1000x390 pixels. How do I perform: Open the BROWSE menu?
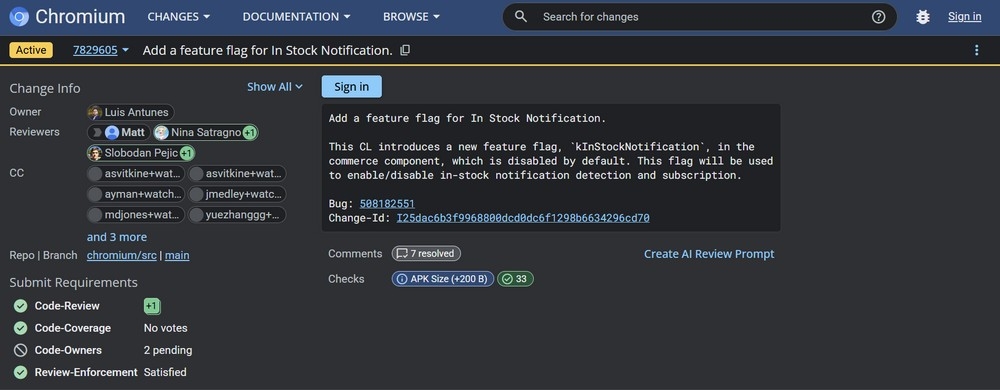click(411, 17)
